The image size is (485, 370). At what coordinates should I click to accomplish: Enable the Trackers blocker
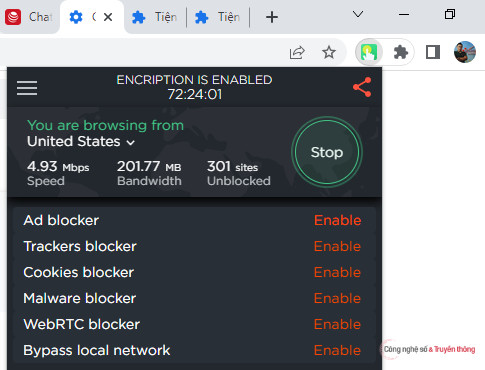[x=337, y=246]
